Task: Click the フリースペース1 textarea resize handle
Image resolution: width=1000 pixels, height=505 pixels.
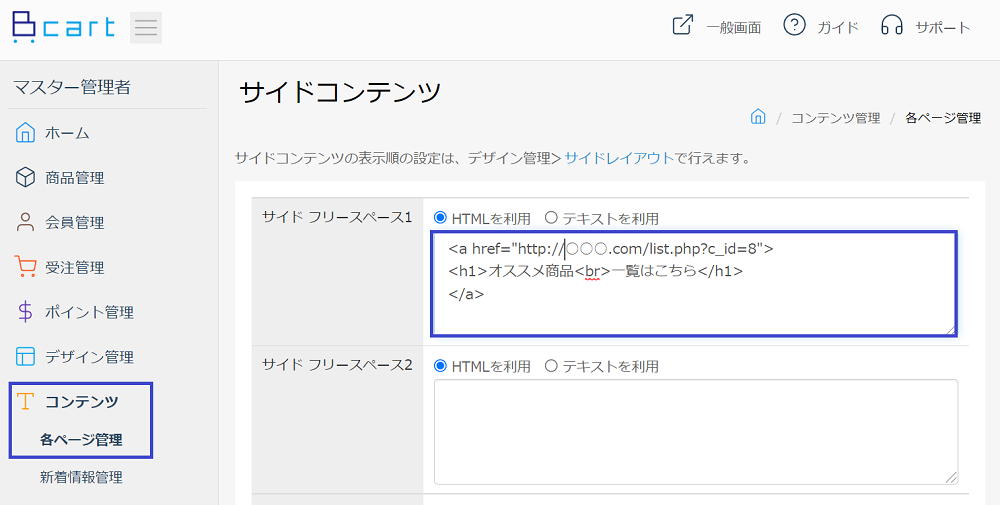Action: [x=950, y=329]
